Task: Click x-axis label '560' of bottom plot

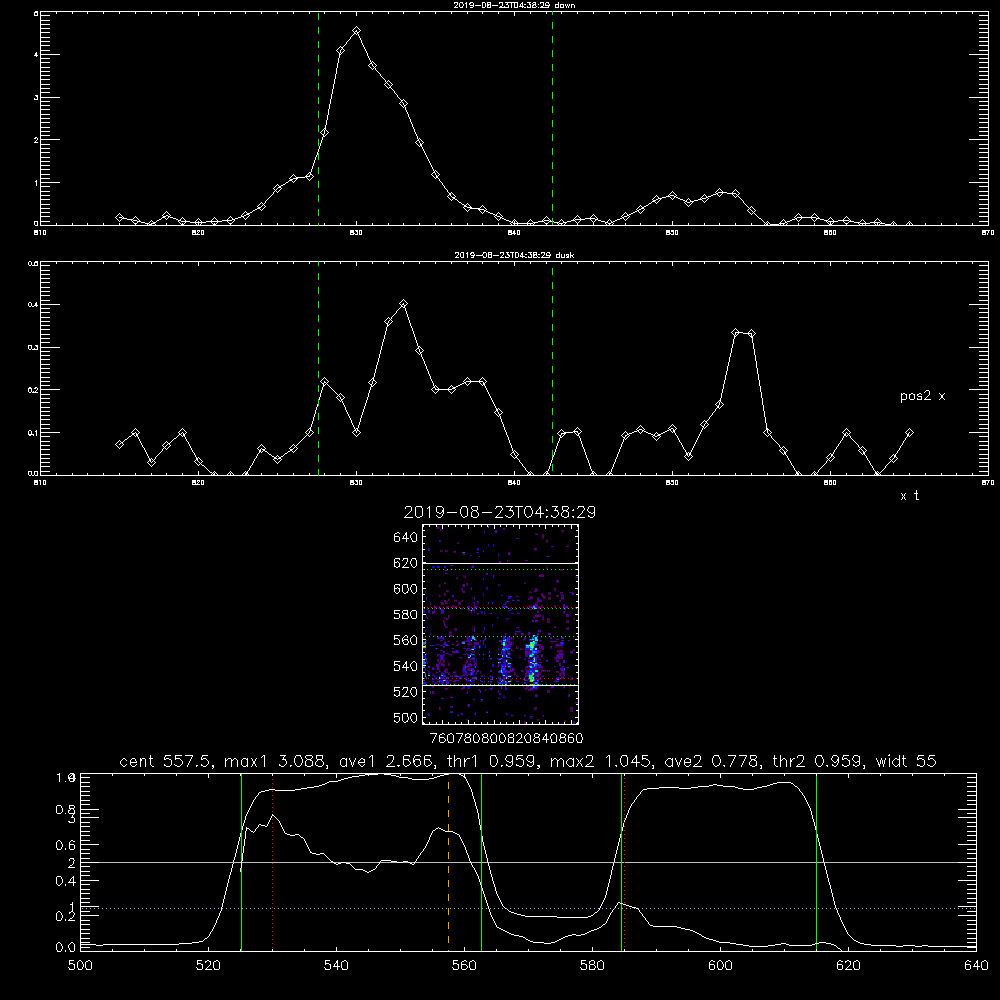Action: (464, 966)
